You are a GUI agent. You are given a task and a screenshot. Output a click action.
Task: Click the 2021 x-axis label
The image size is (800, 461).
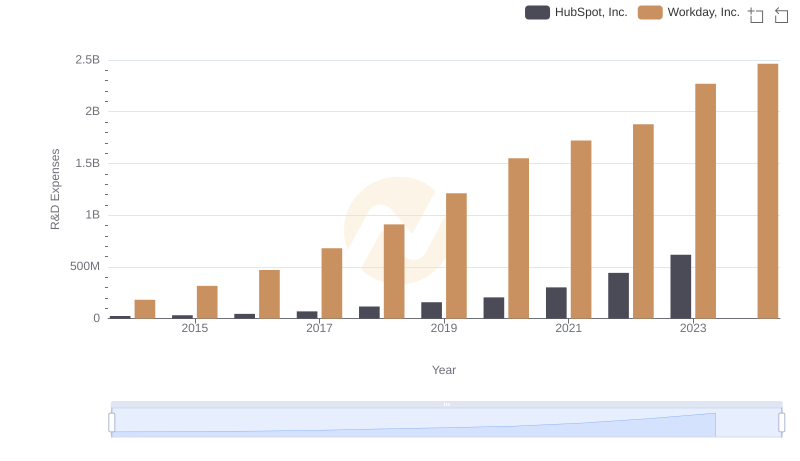pyautogui.click(x=568, y=328)
